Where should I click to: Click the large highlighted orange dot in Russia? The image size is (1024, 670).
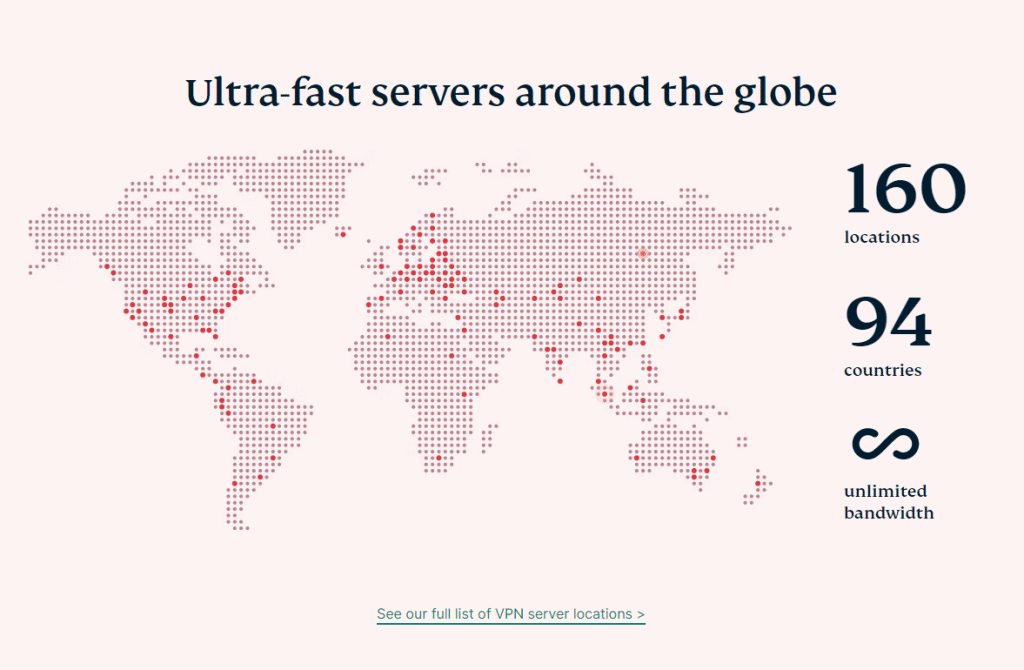click(x=643, y=254)
